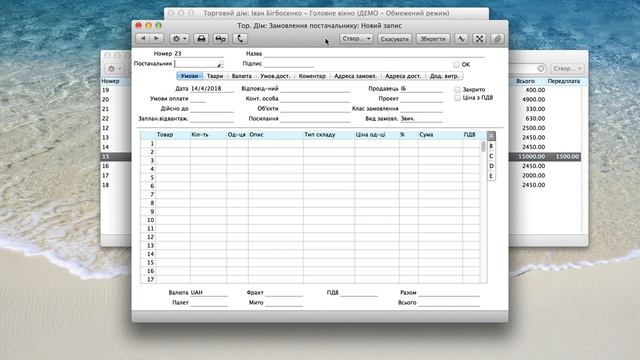The width and height of the screenshot is (640, 360).
Task: Tick the OK checkbox
Action: point(456,64)
